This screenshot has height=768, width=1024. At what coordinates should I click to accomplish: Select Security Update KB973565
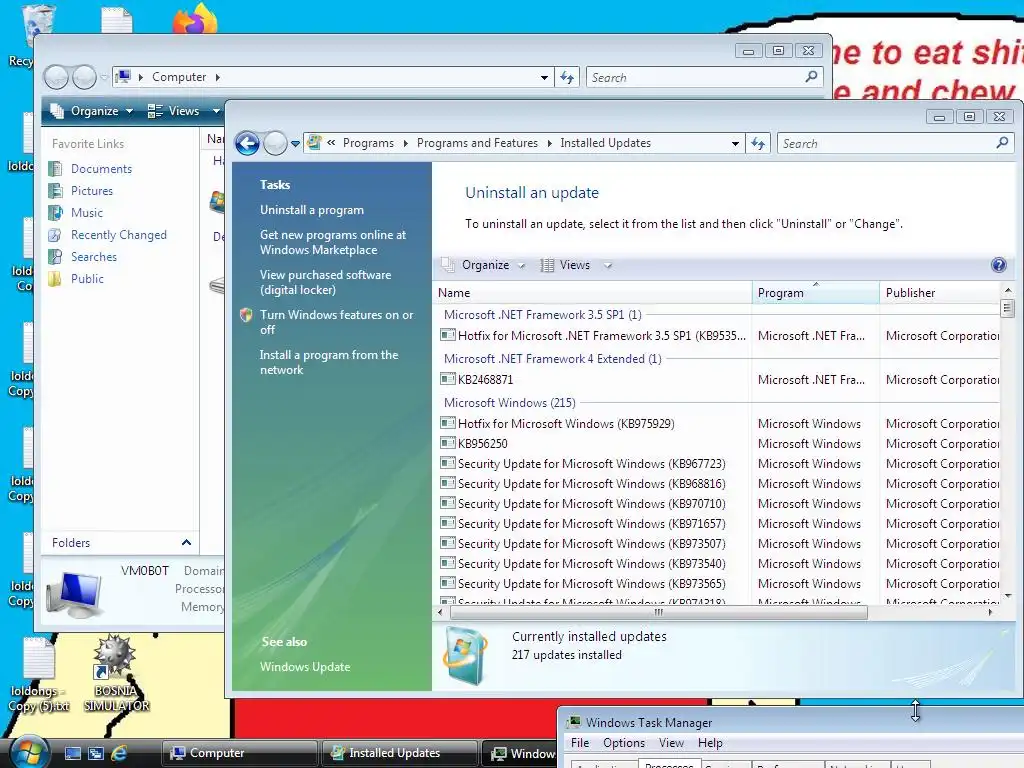(719, 584)
